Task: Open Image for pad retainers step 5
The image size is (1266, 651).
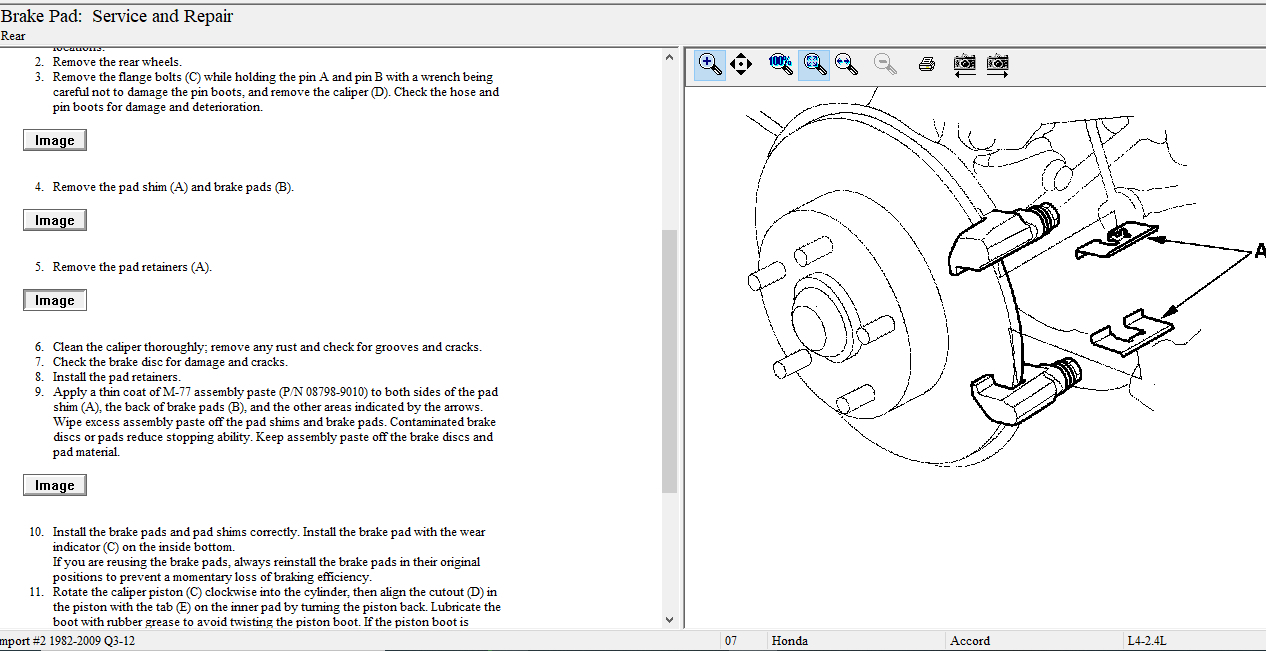Action: (x=55, y=301)
